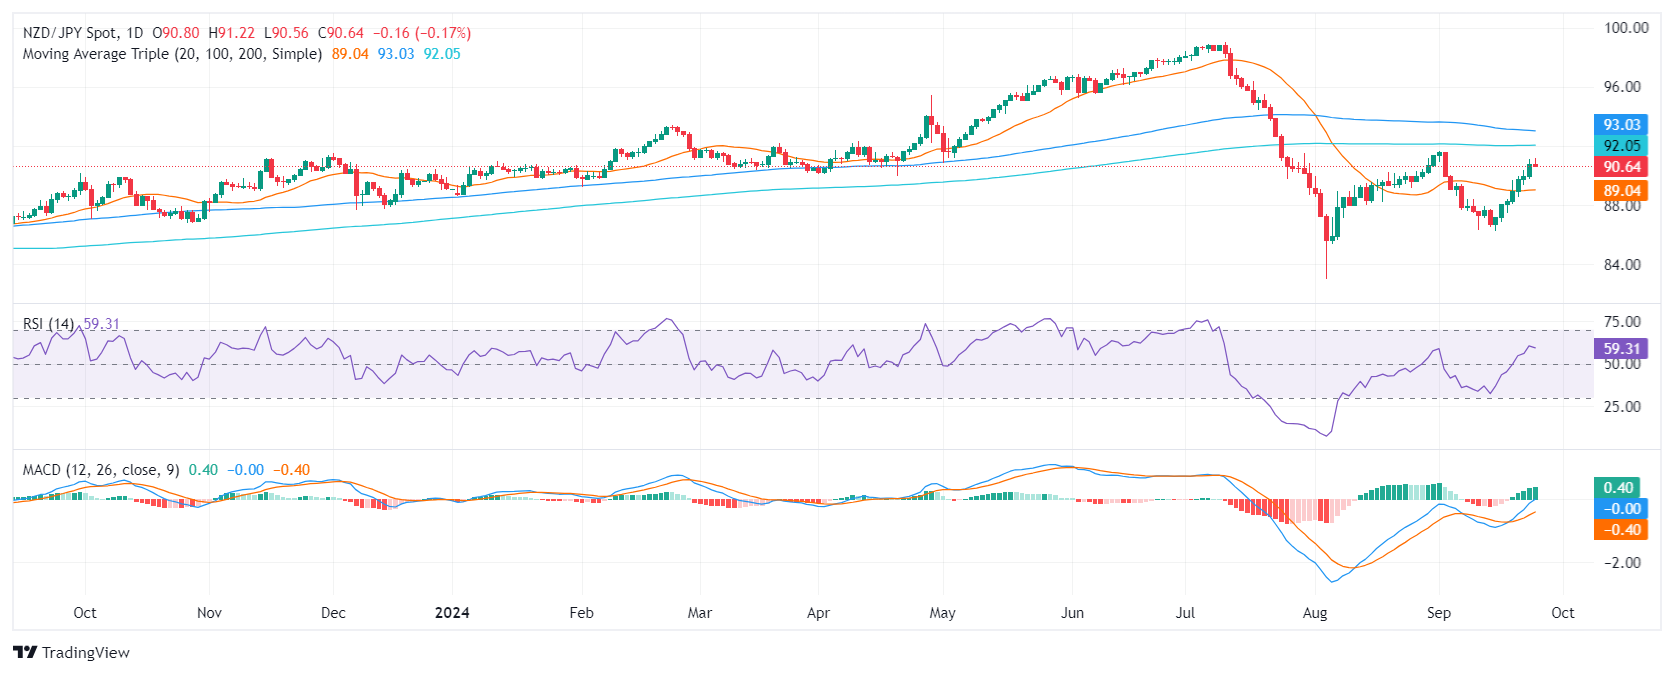
Task: Click the TradingView logo icon
Action: (x=25, y=653)
